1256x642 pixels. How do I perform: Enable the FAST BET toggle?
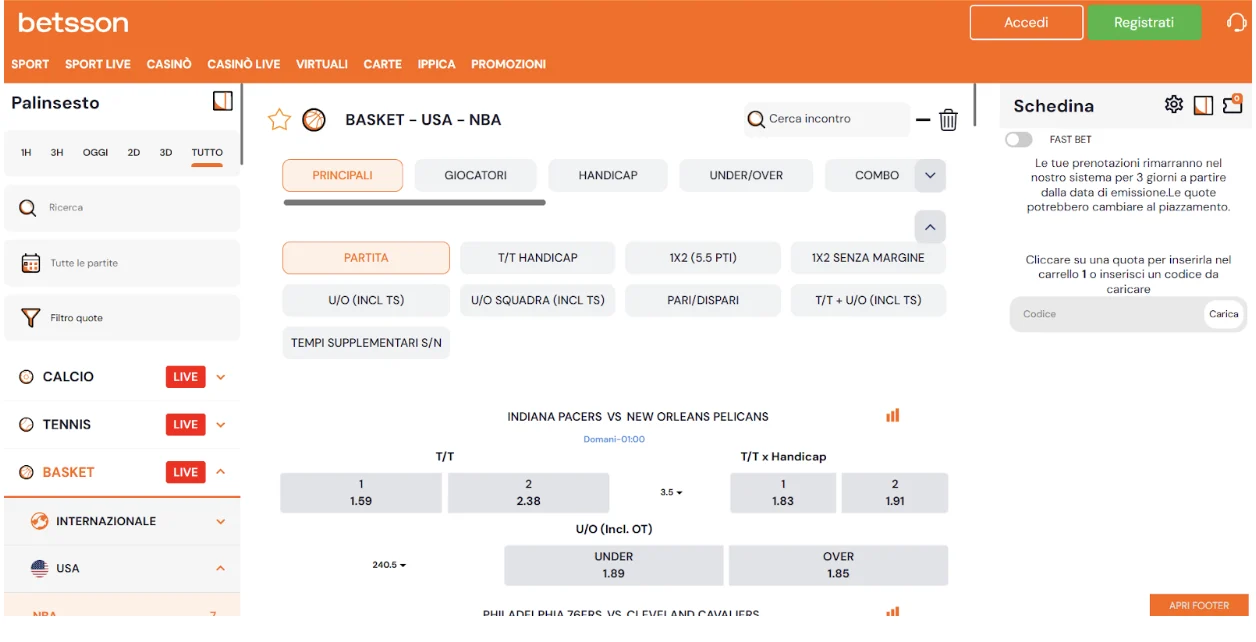click(1019, 139)
